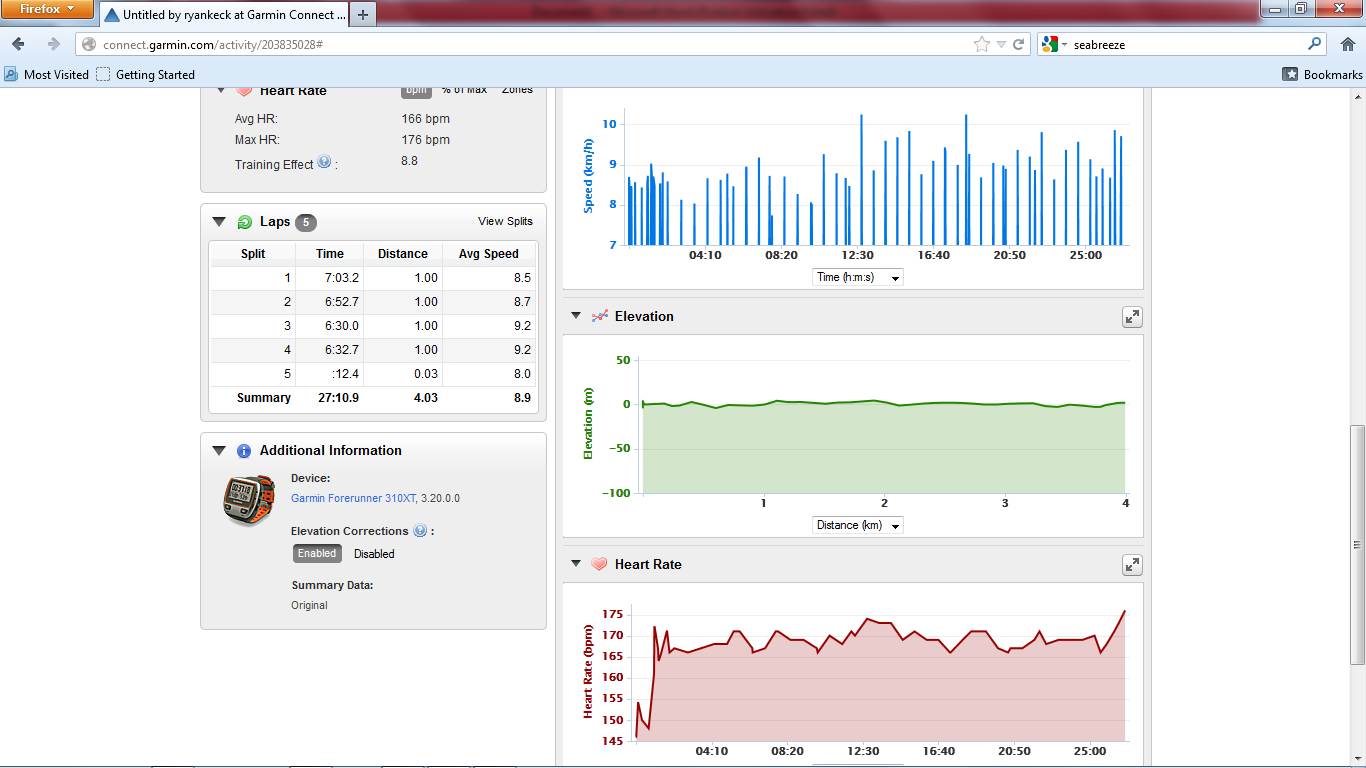The height and width of the screenshot is (768, 1366).
Task: Expand the Elevation chart to full size
Action: (1132, 317)
